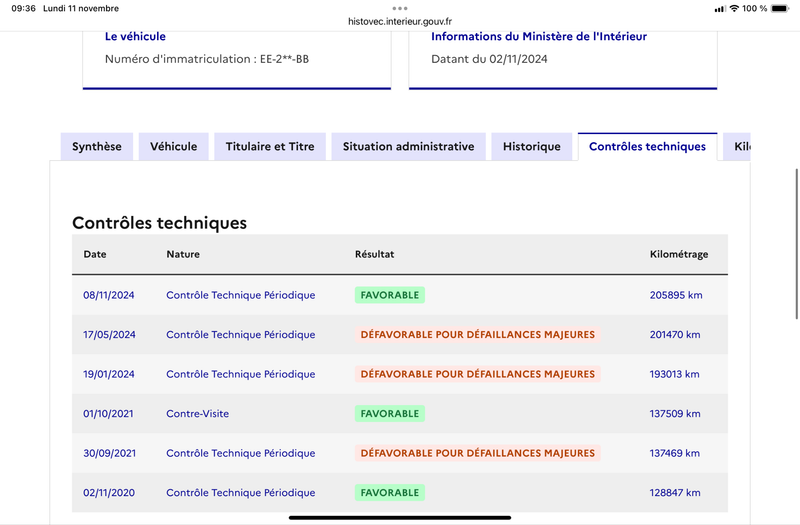Tap the home indicator bar at bottom
800x525 pixels.
pyautogui.click(x=399, y=517)
